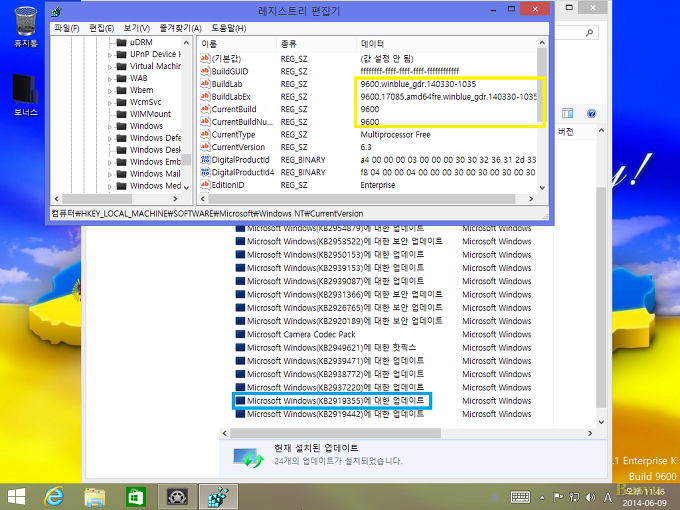Select the DigitalProductId binary value icon

[205, 159]
